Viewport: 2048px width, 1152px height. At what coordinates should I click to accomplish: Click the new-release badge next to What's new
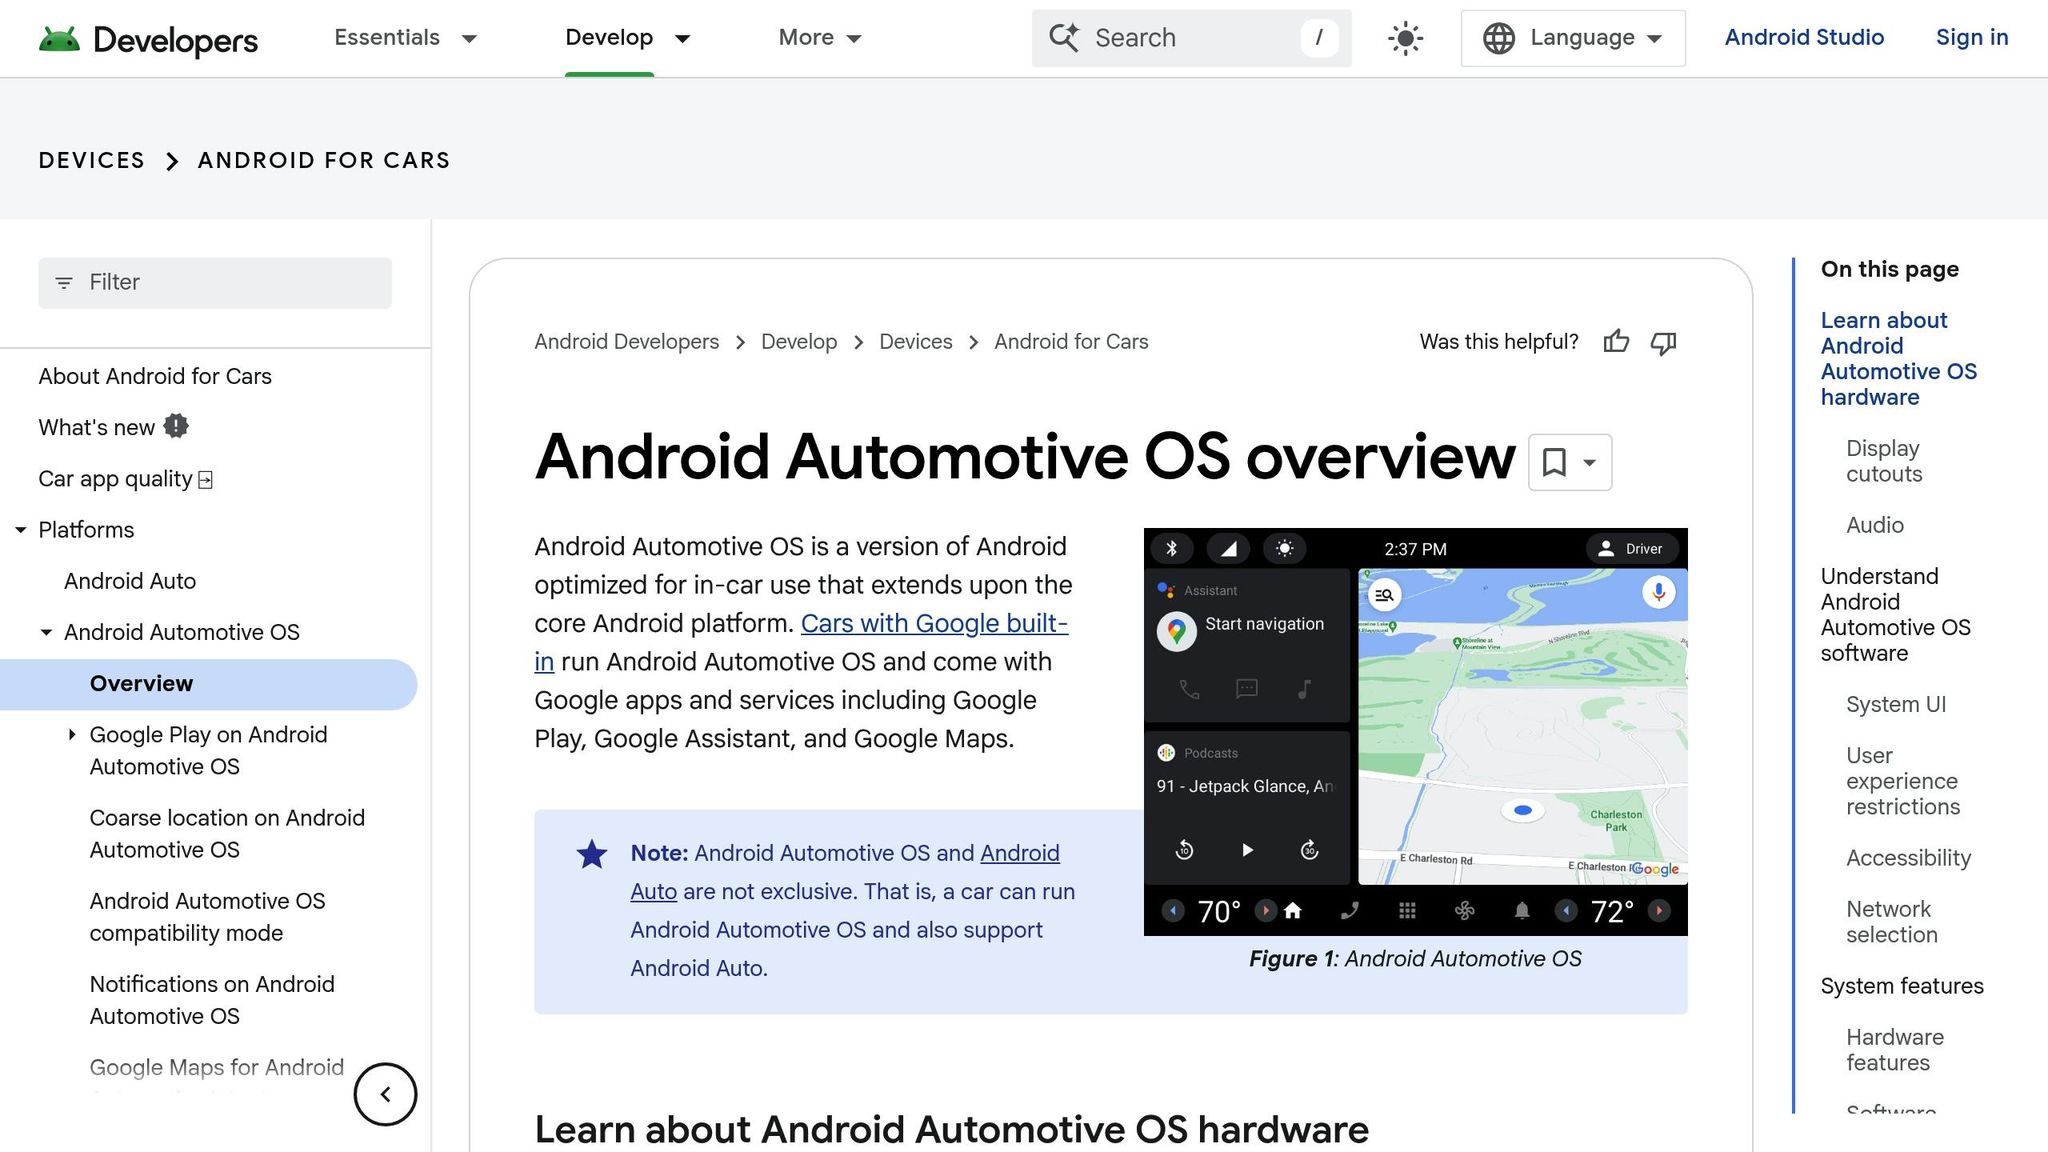coord(176,426)
